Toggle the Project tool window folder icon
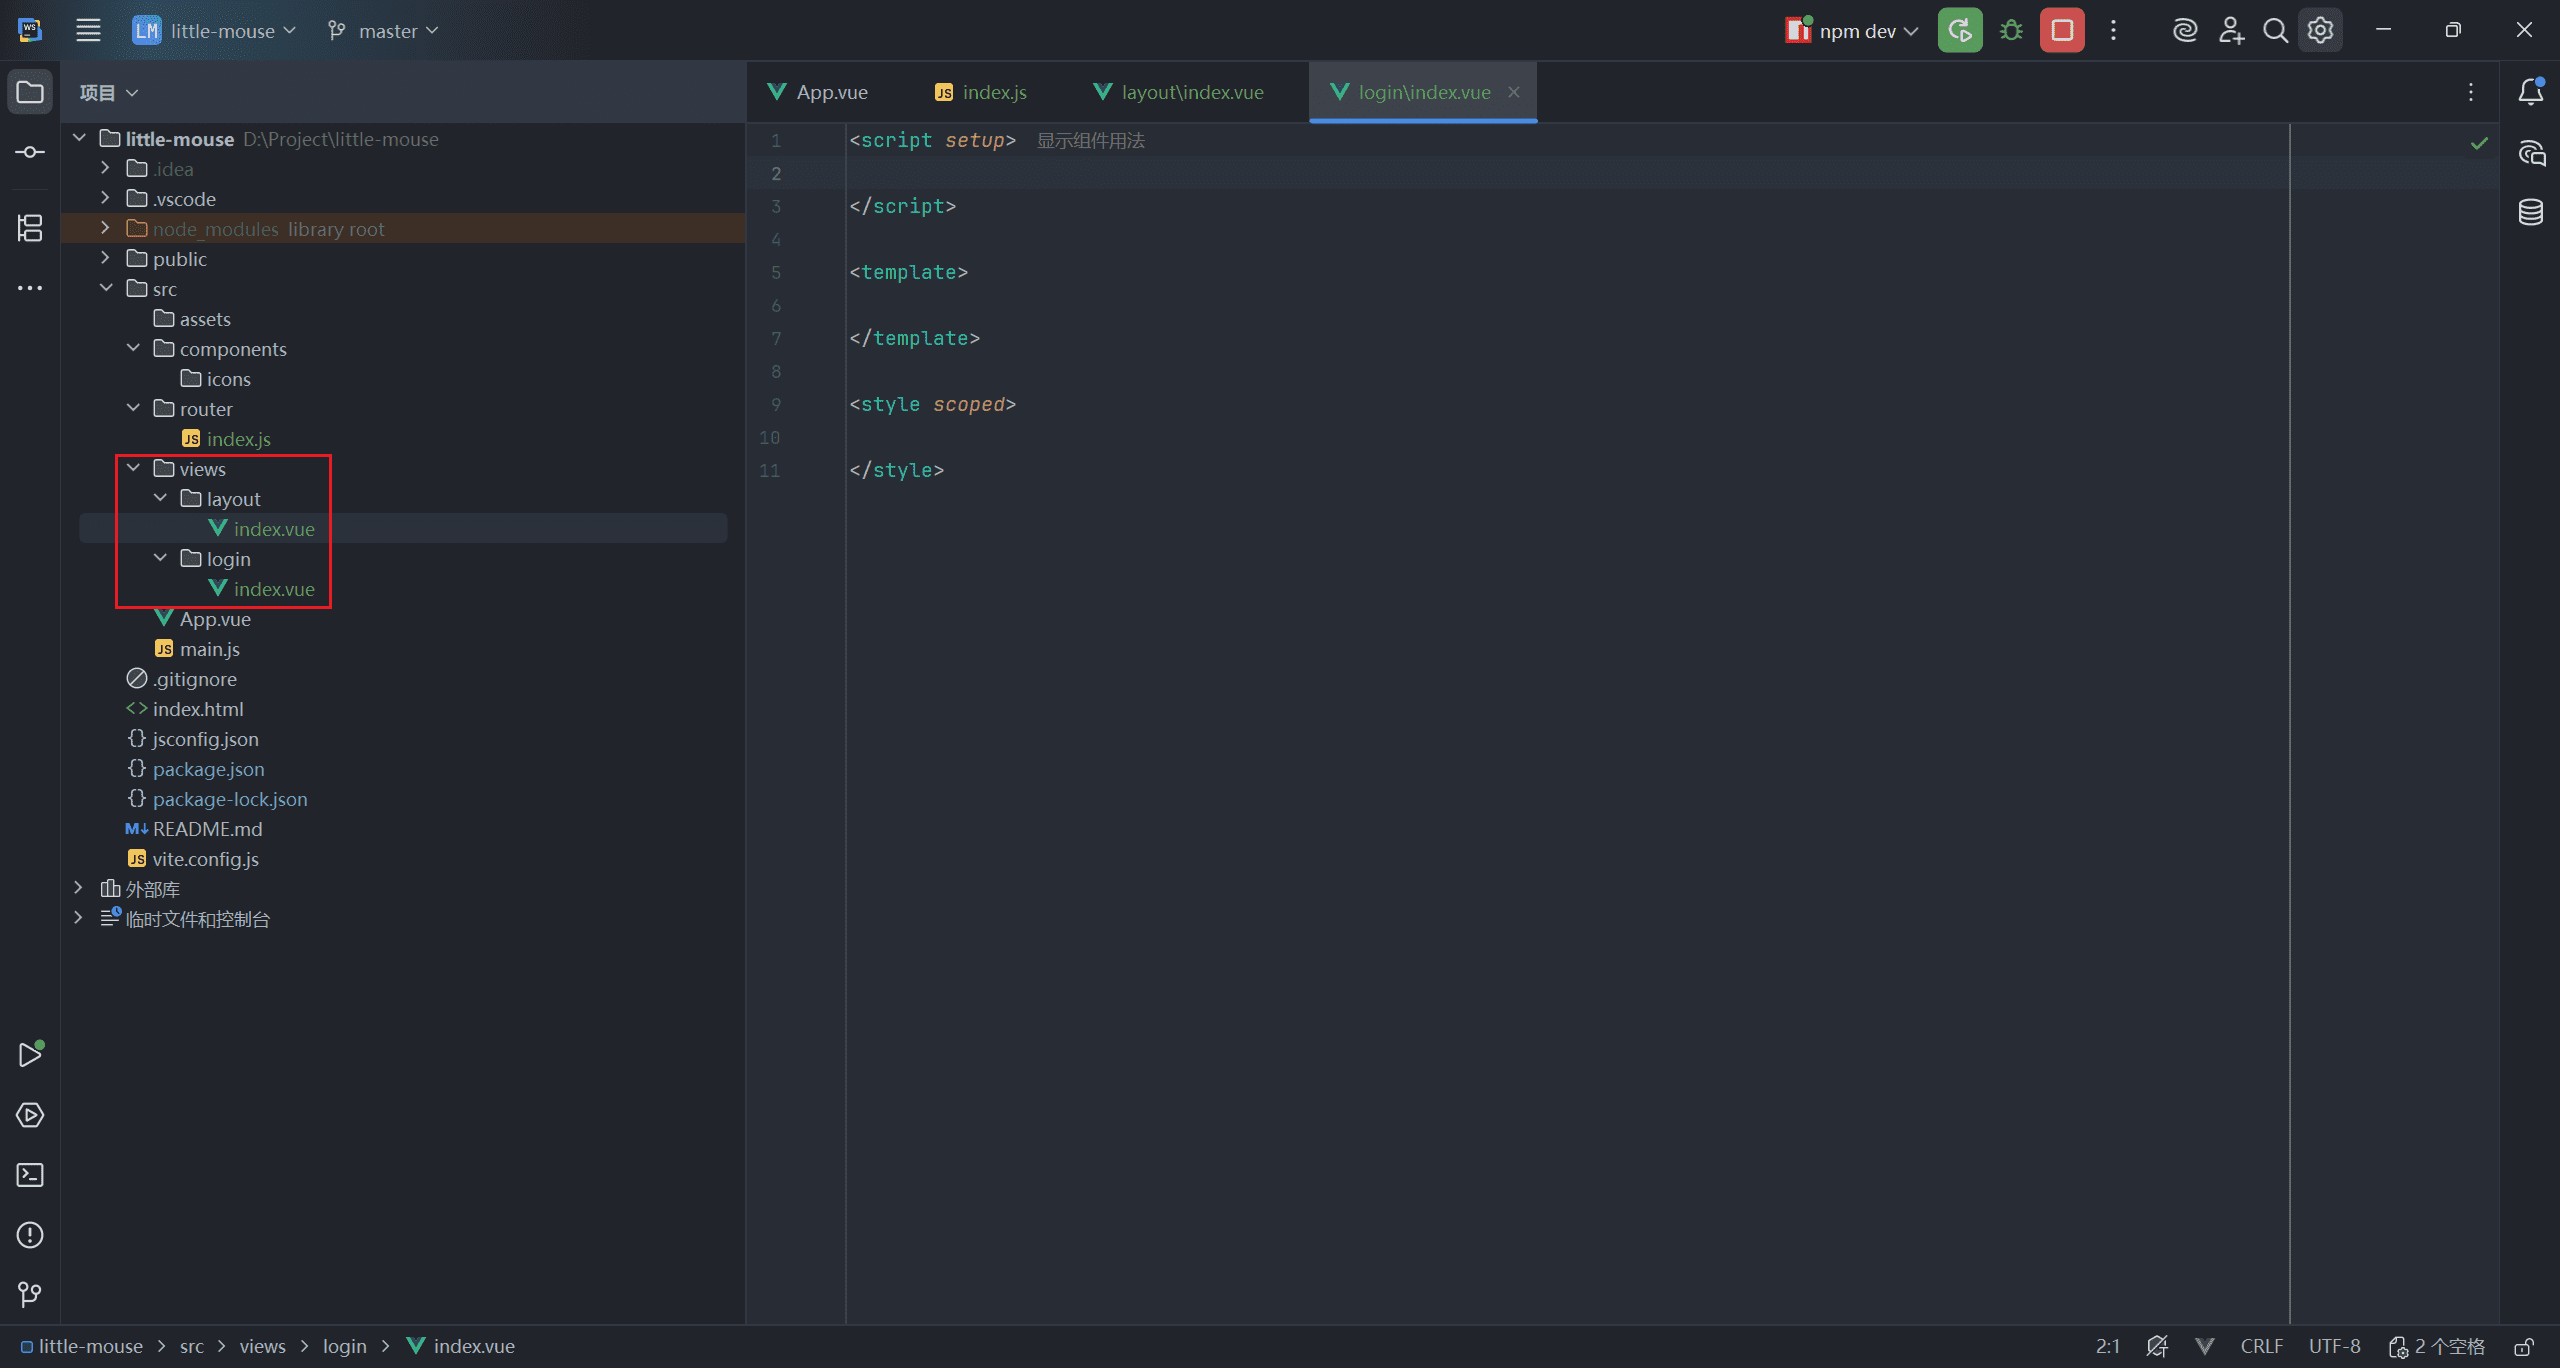The image size is (2560, 1368). tap(30, 92)
